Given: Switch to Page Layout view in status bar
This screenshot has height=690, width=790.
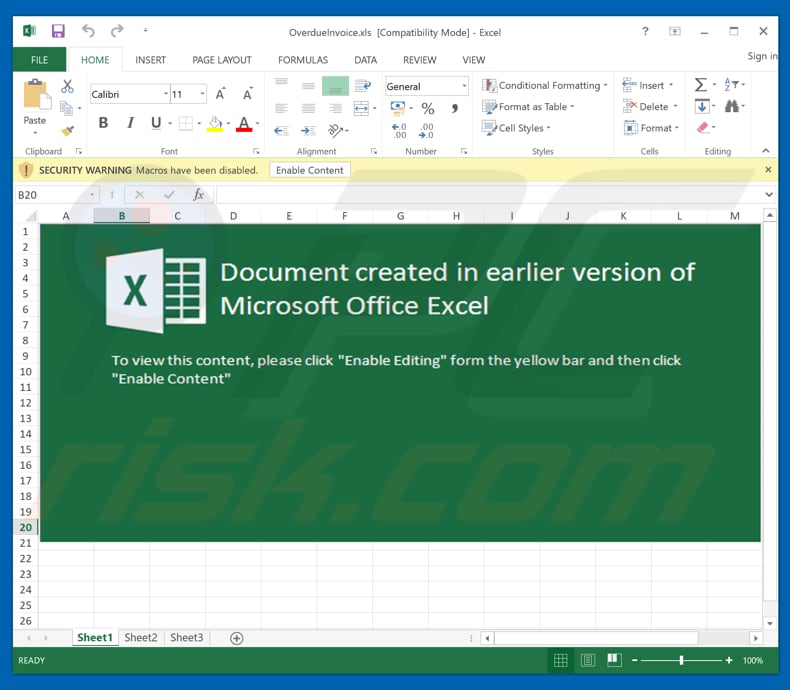Looking at the screenshot, I should click(587, 660).
